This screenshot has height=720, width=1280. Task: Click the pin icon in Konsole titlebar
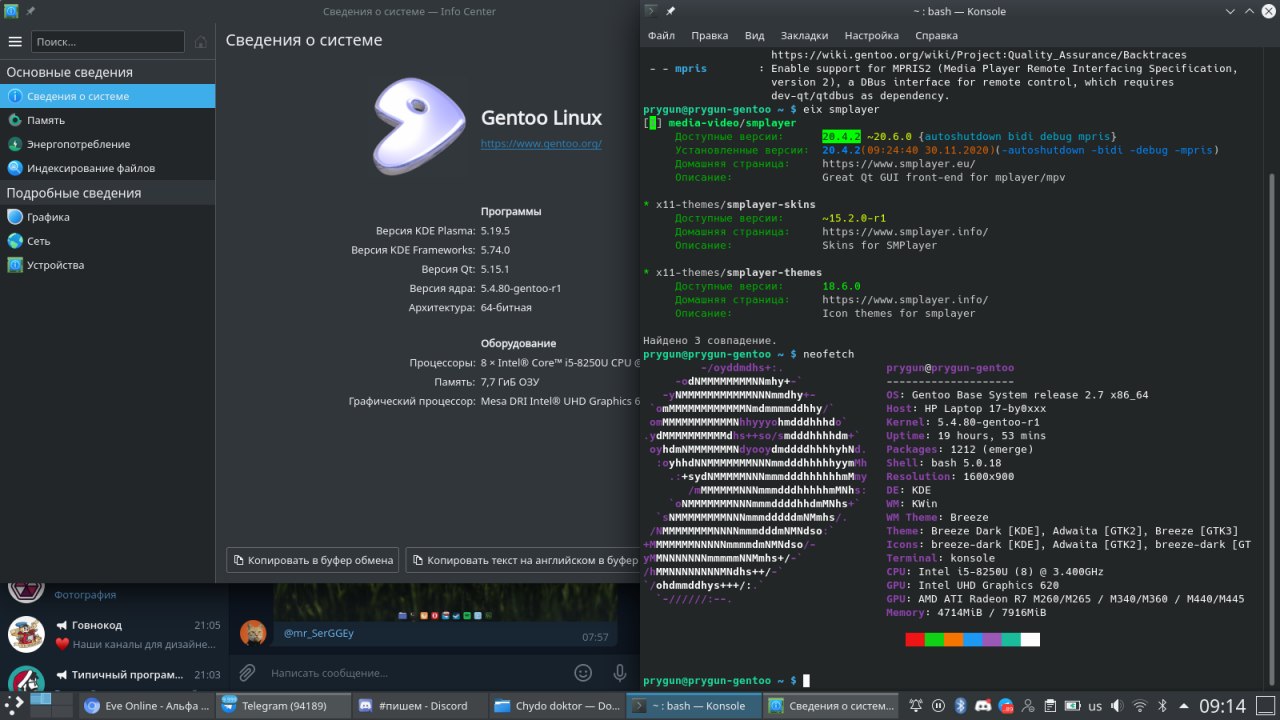click(x=669, y=11)
